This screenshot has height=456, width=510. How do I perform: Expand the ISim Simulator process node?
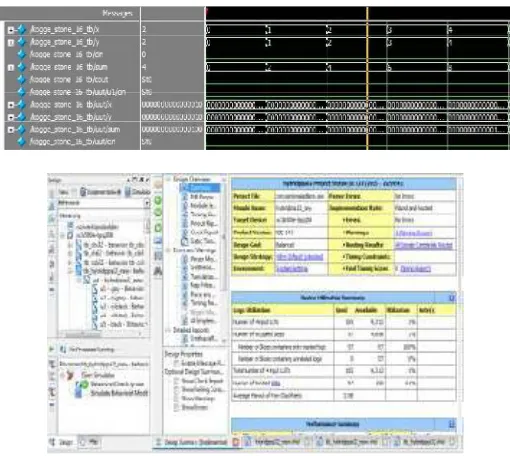62,375
